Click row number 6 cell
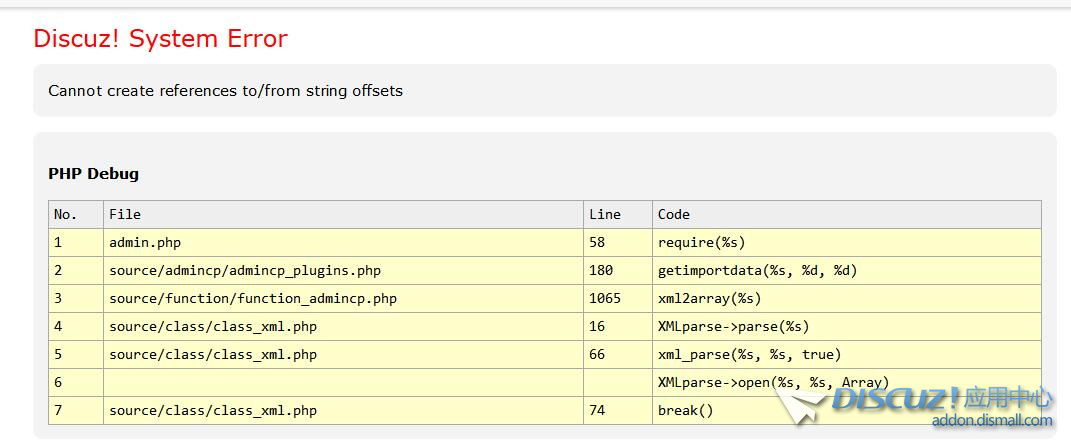The height and width of the screenshot is (446, 1071). pyautogui.click(x=76, y=382)
